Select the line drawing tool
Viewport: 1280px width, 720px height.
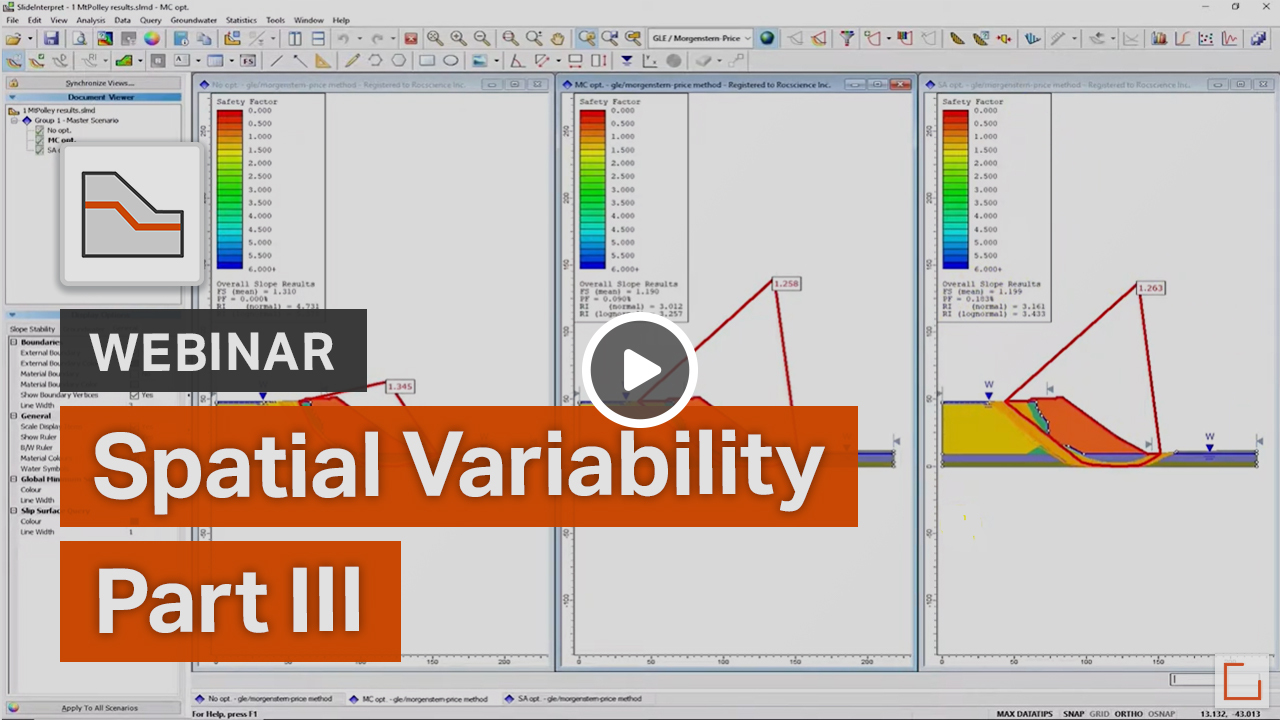276,60
